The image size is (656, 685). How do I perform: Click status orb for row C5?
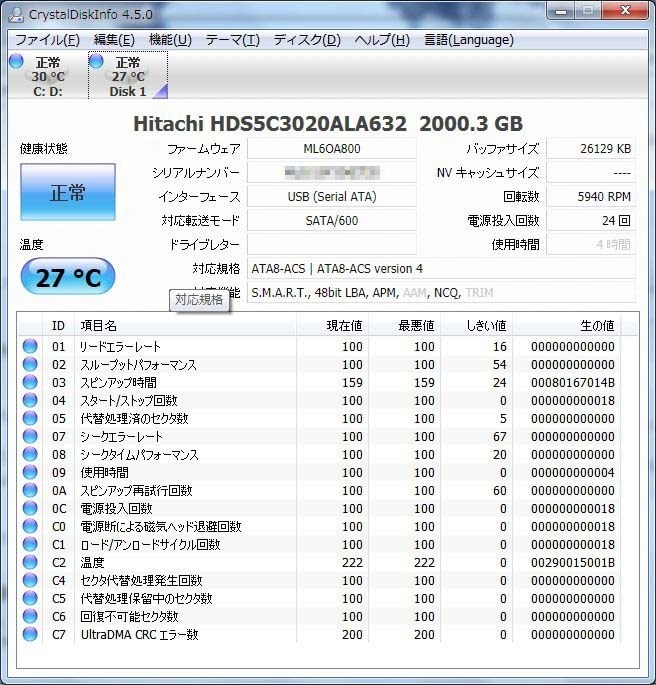pos(30,598)
